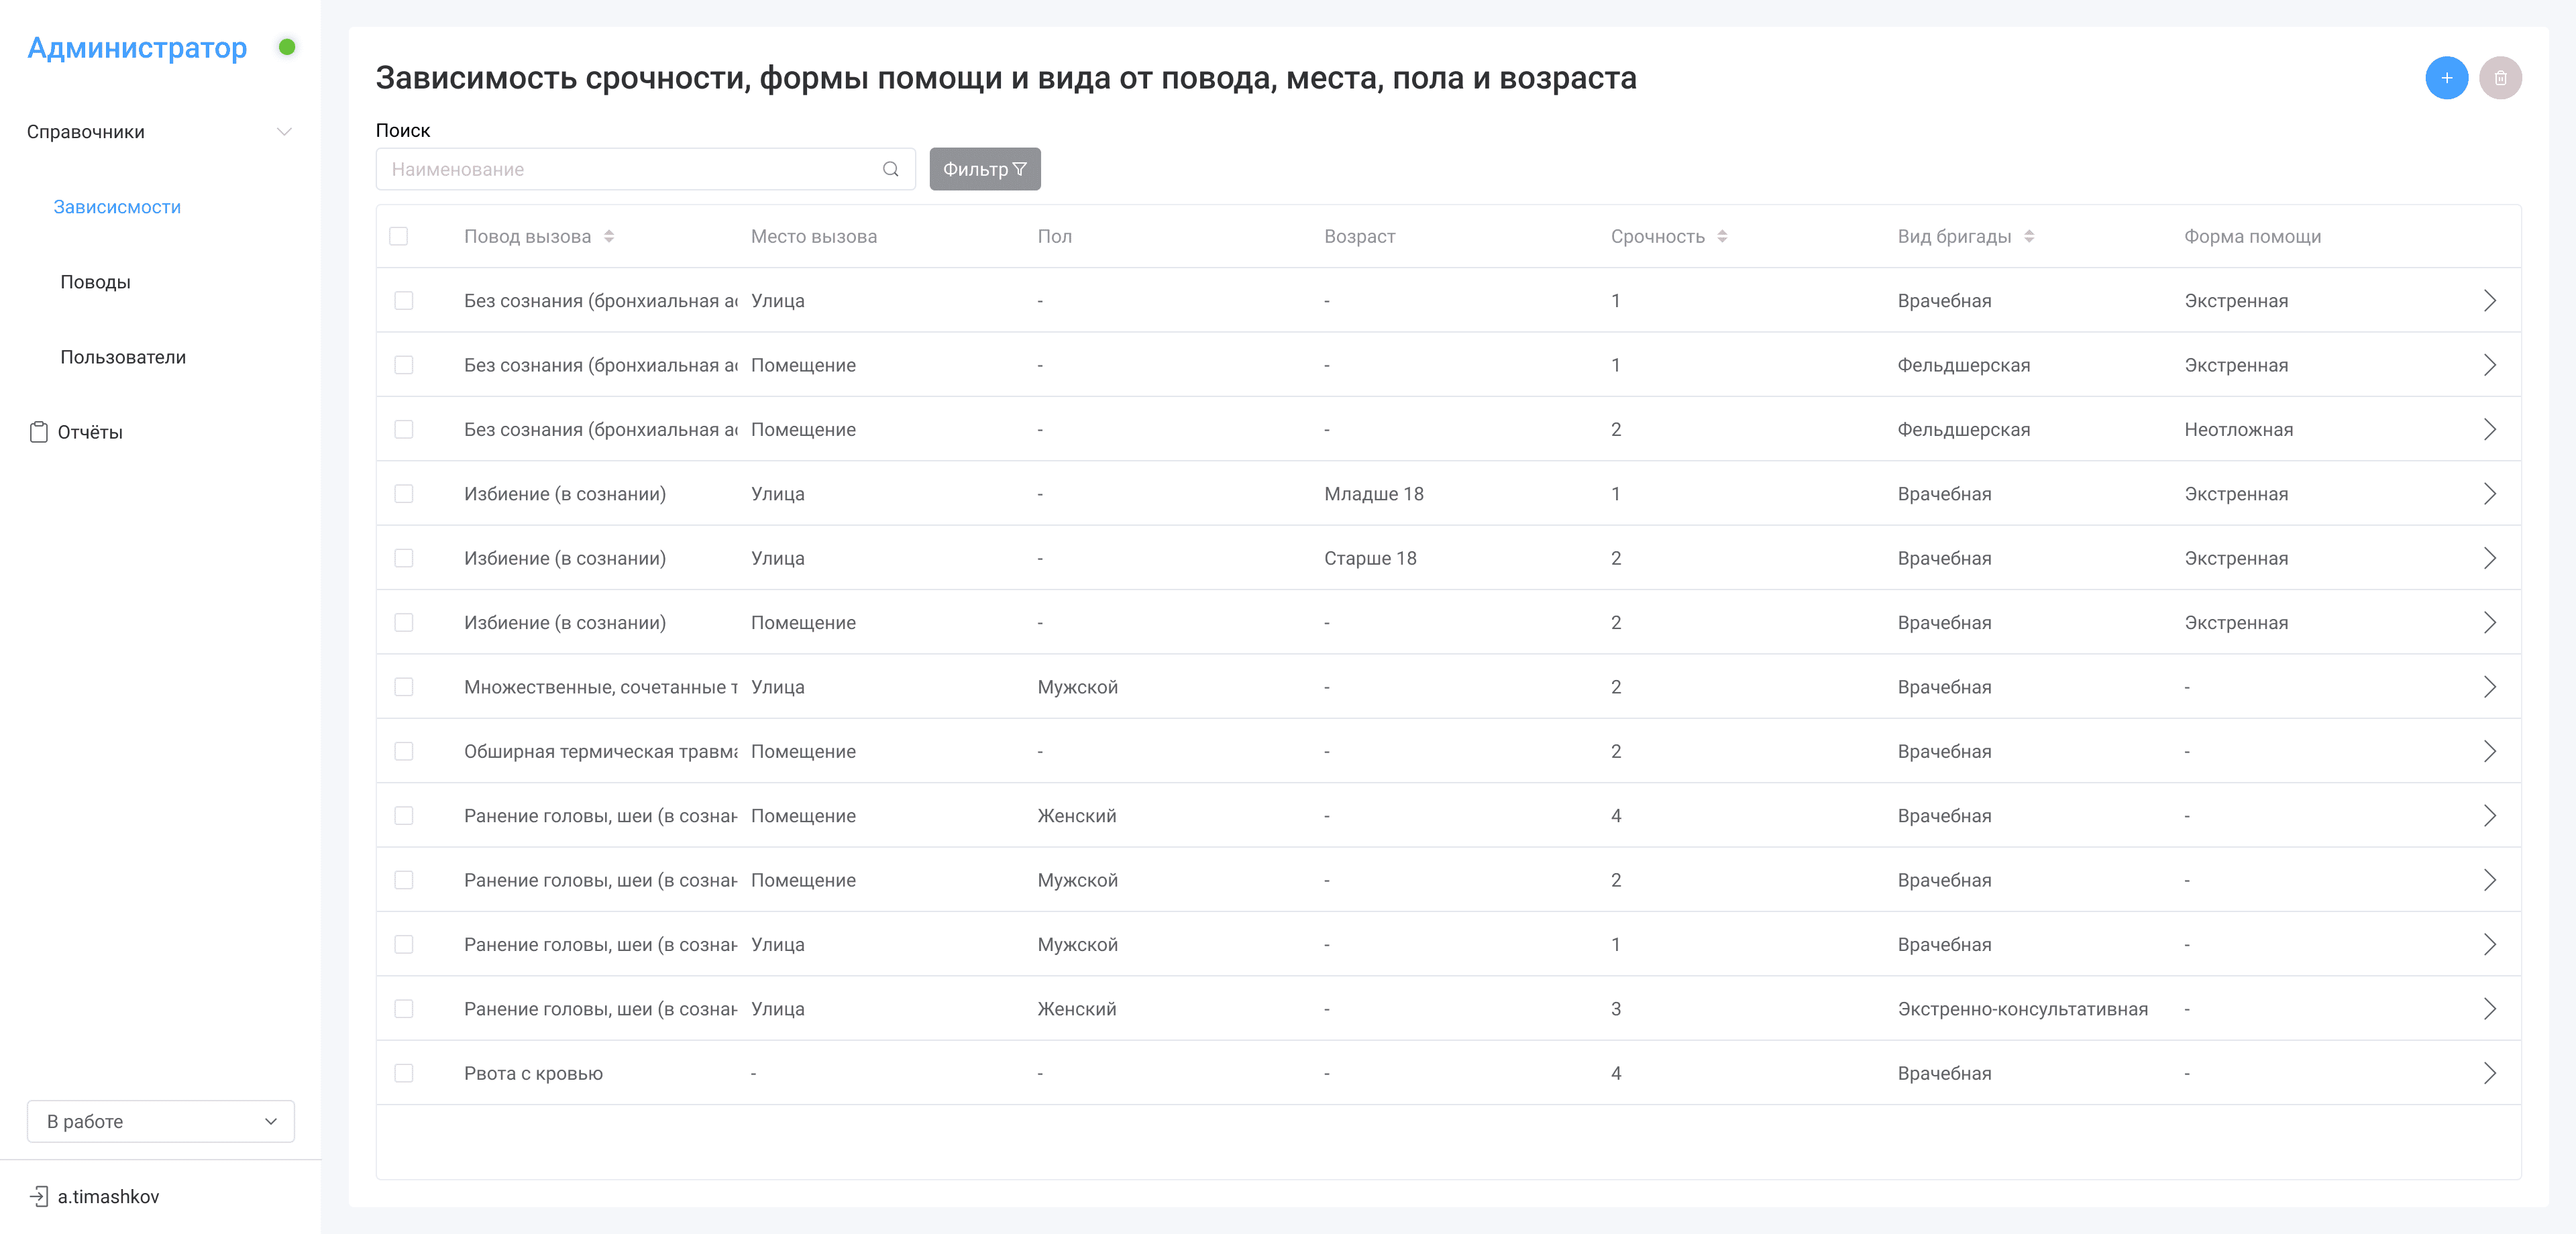Open the Пользователи menu item
The height and width of the screenshot is (1234, 2576).
click(123, 357)
